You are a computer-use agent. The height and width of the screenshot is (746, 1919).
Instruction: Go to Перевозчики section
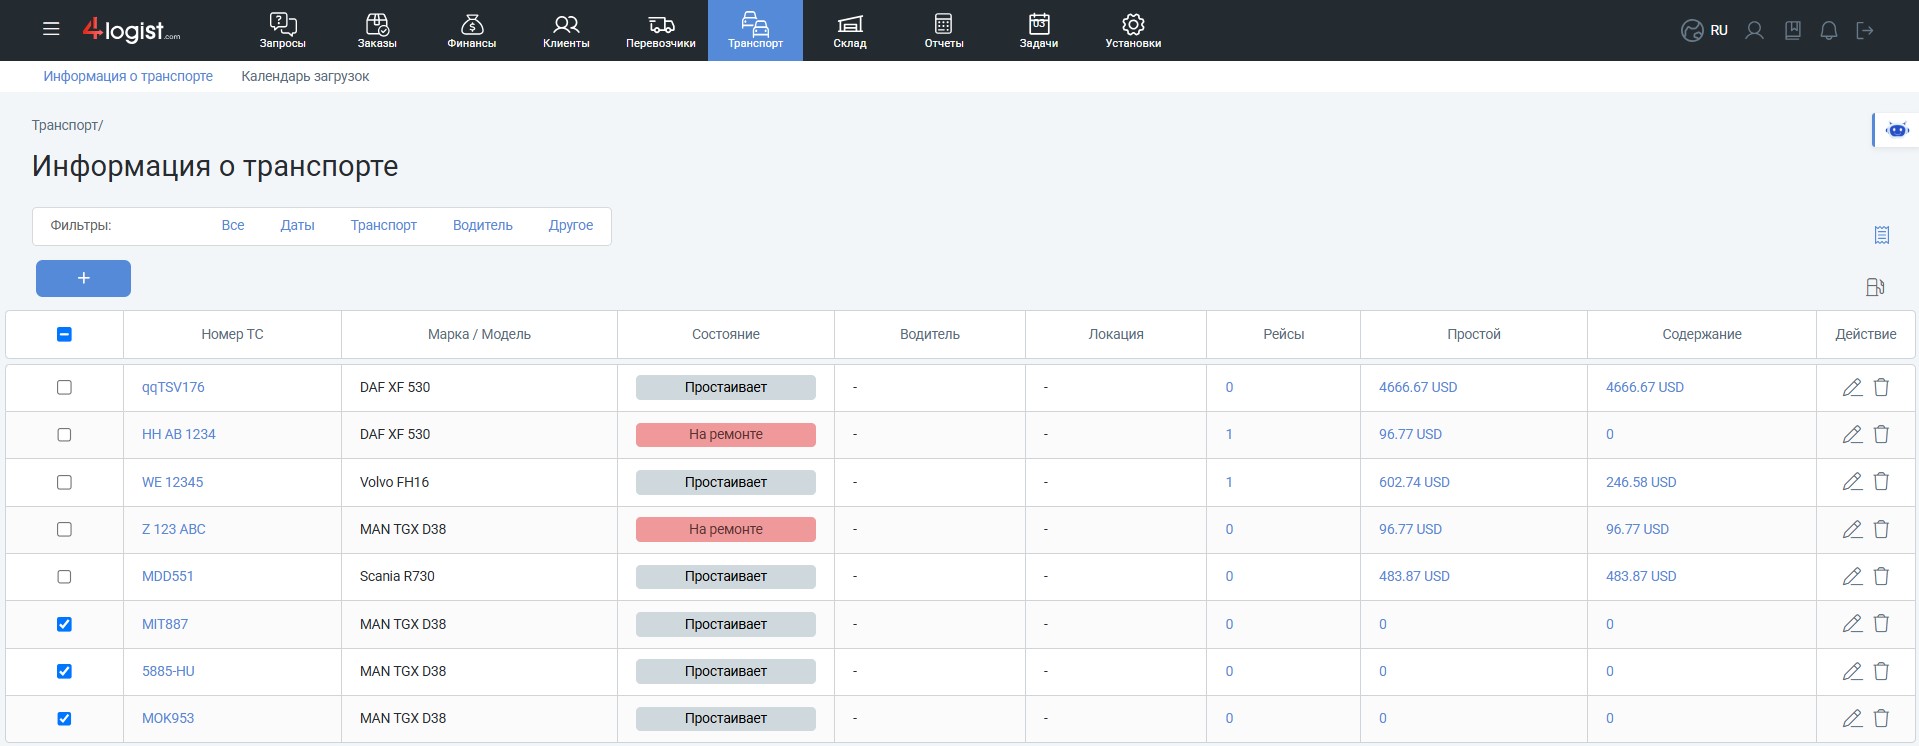tap(661, 30)
